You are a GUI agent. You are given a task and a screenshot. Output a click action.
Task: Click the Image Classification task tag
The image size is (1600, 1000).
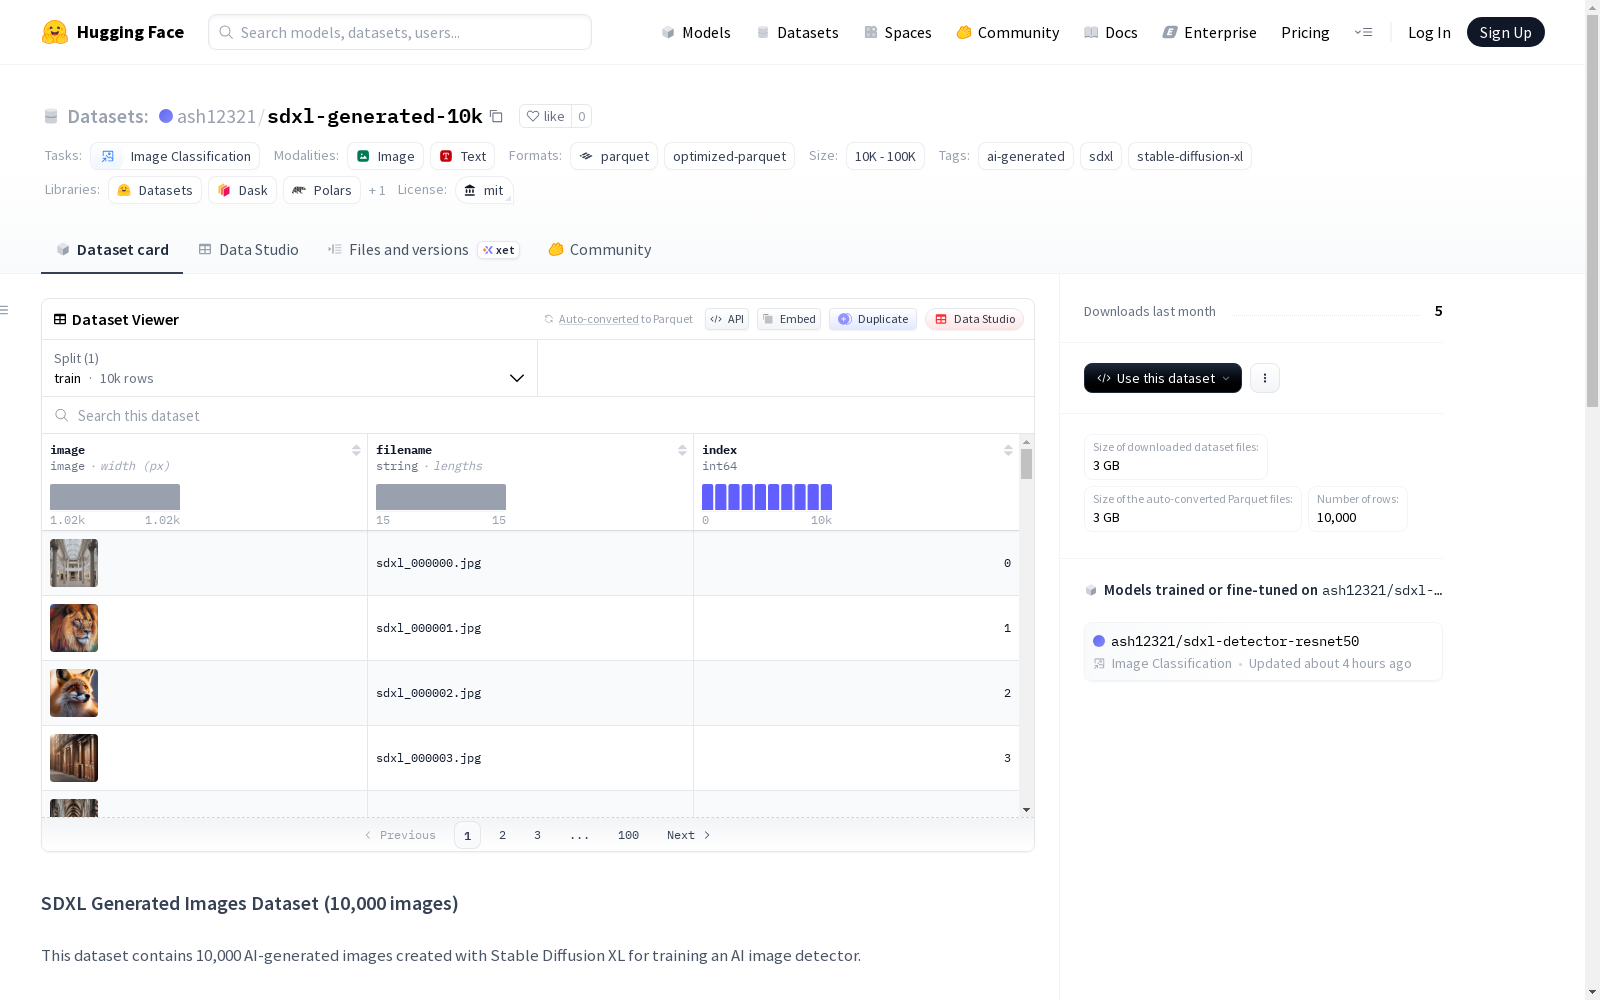click(x=175, y=156)
